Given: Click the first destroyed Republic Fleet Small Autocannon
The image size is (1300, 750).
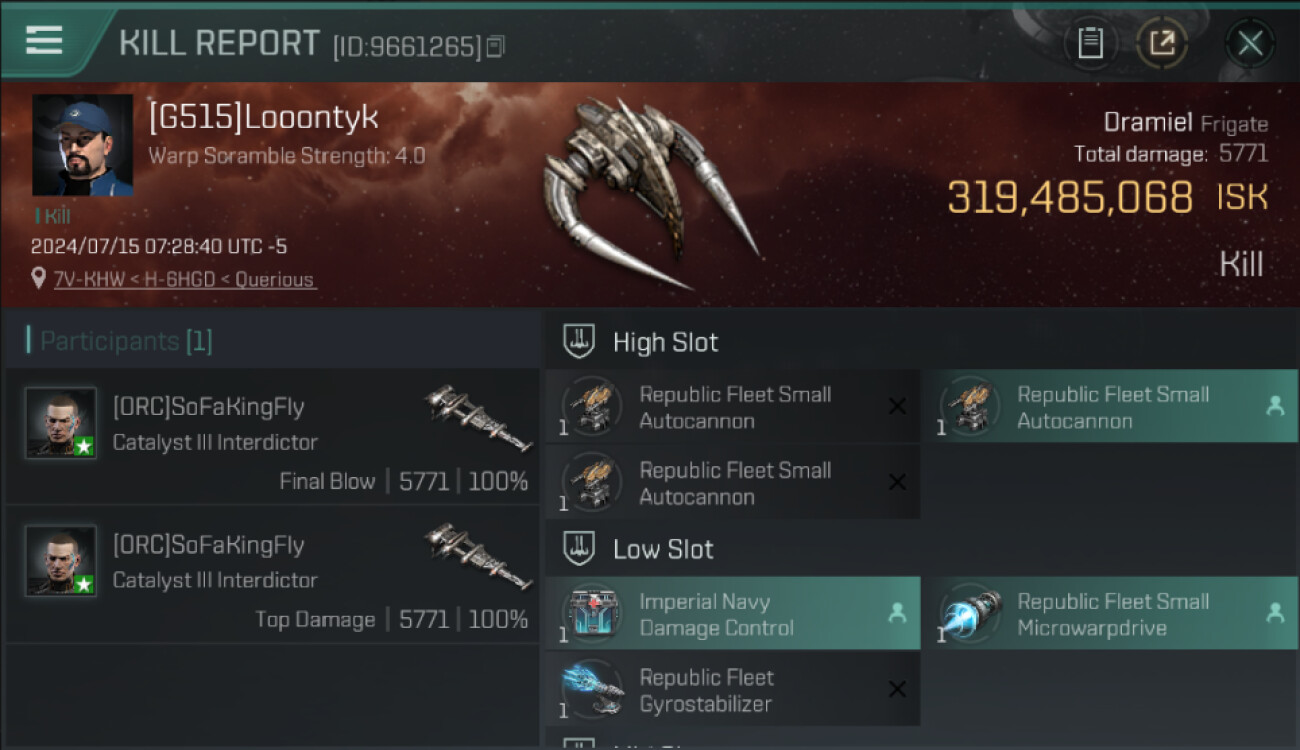Looking at the screenshot, I should (733, 407).
